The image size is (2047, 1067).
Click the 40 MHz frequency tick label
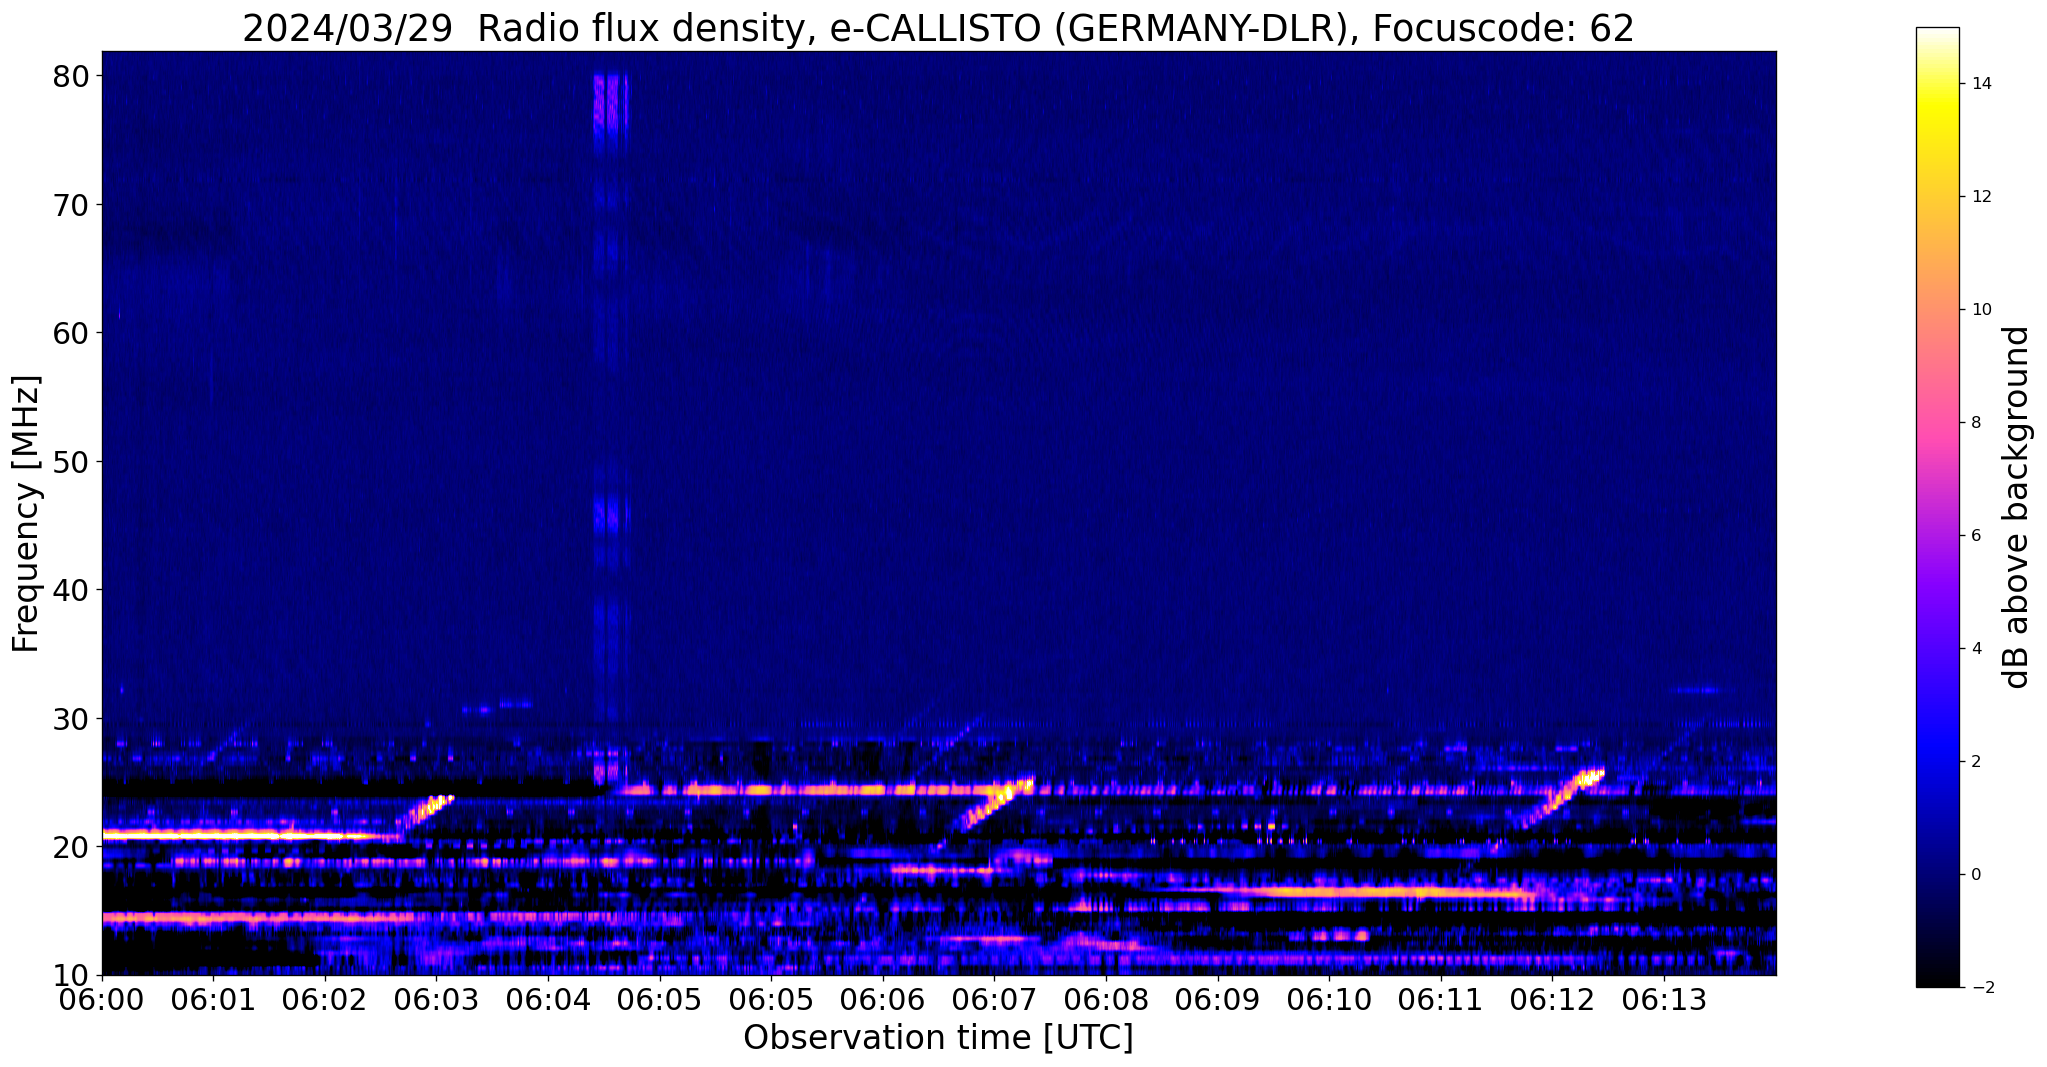tap(70, 590)
